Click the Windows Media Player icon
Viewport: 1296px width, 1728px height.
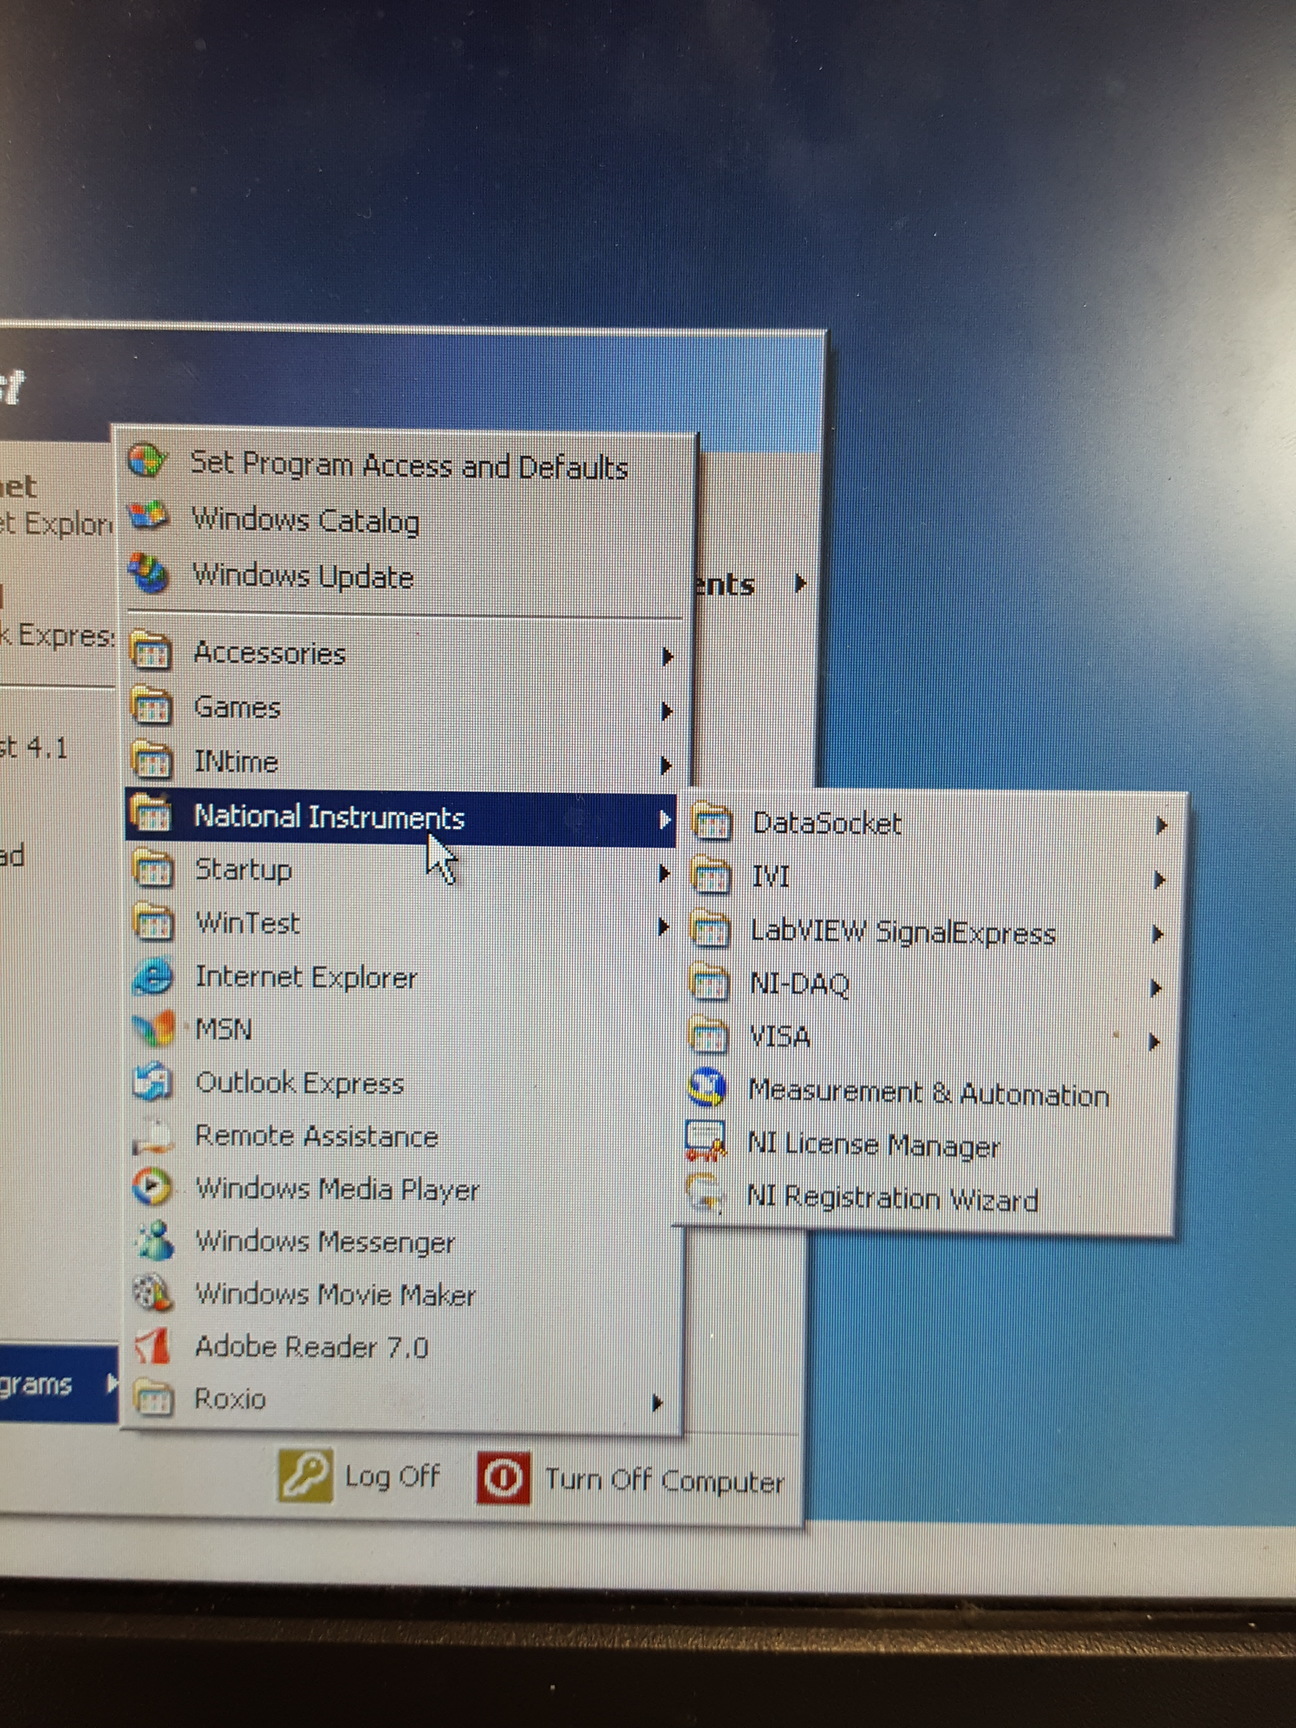coord(152,1187)
